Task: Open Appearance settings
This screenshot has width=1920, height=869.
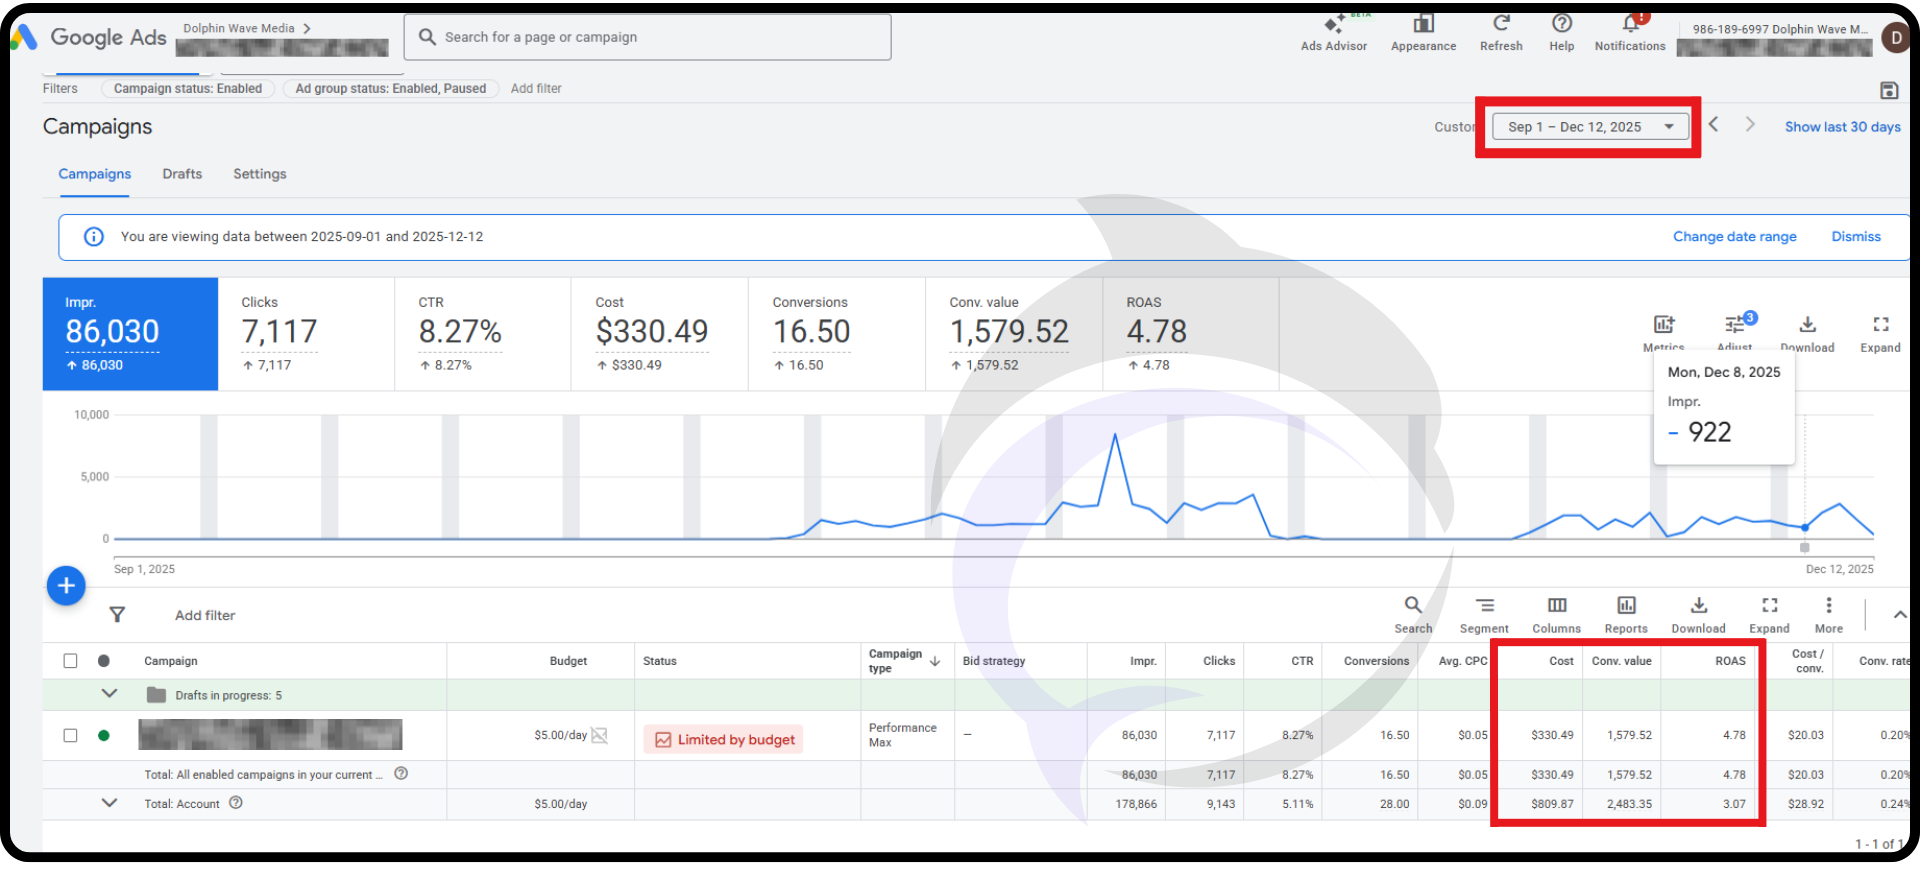Action: (x=1423, y=33)
